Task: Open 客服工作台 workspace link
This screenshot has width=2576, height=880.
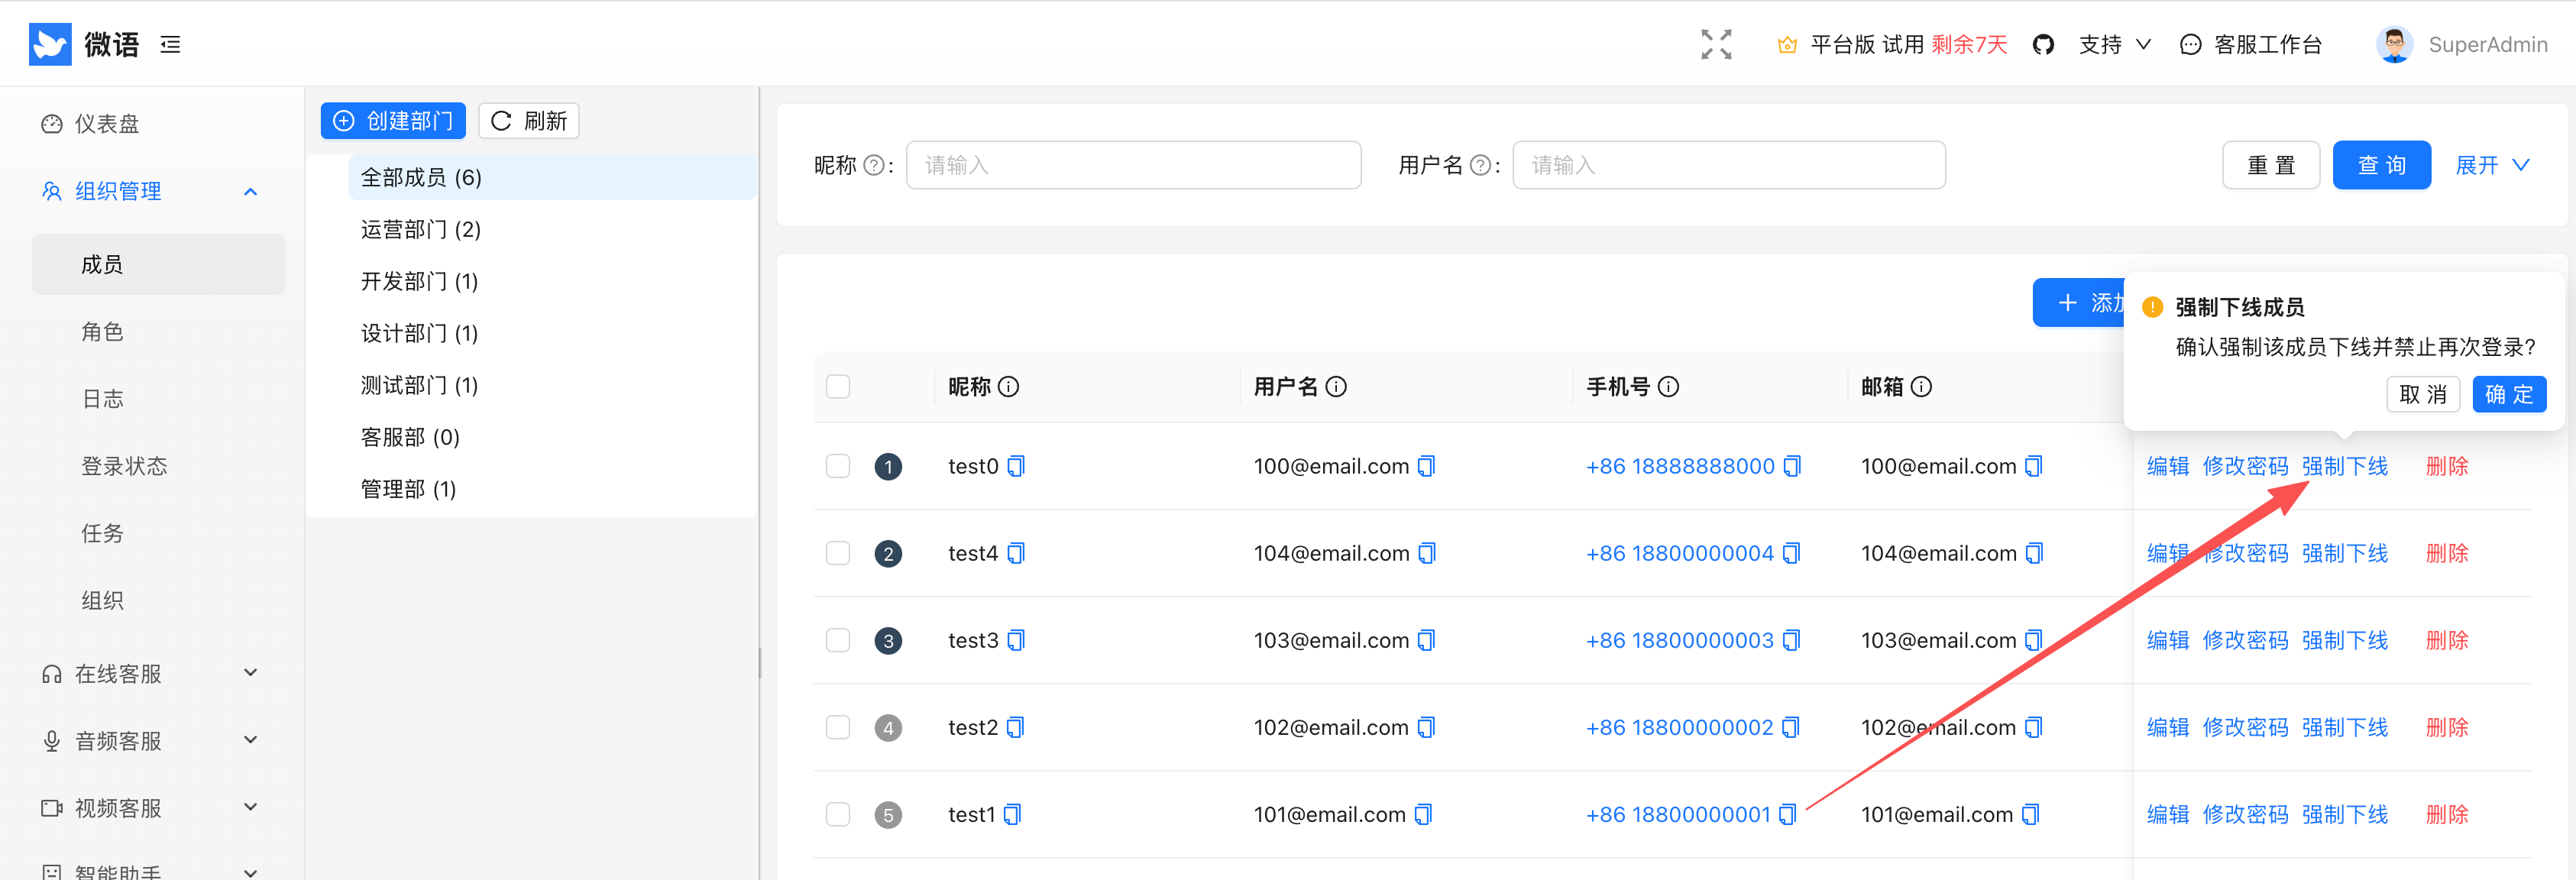Action: click(2250, 44)
